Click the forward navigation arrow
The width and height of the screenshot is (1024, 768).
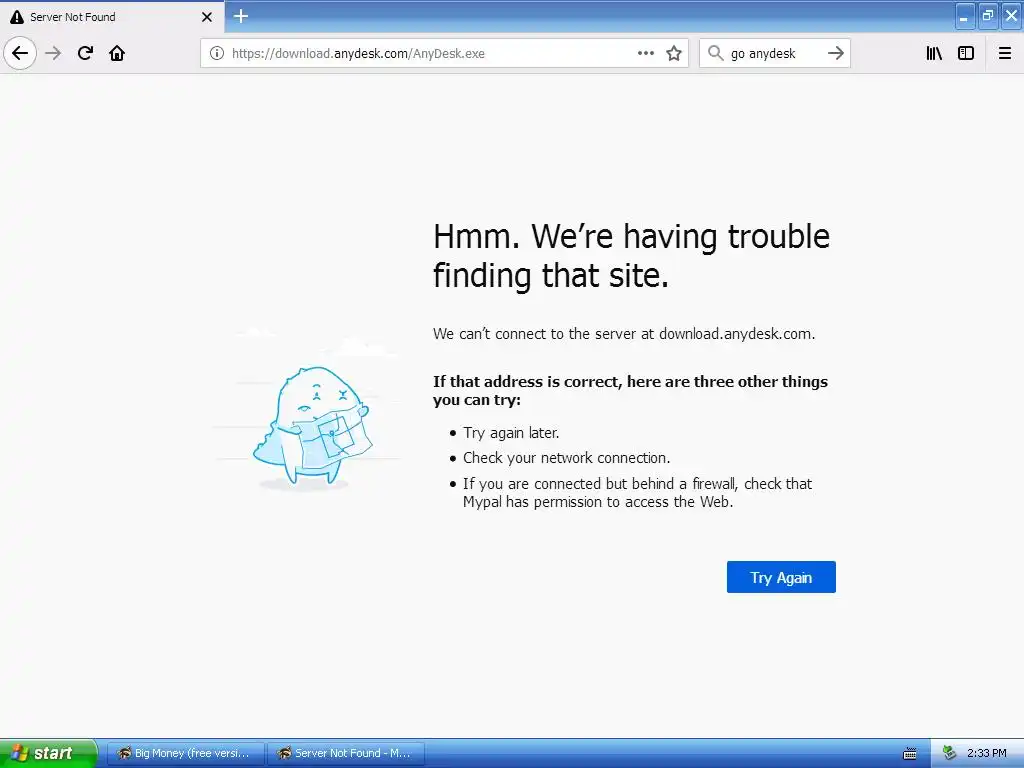(x=53, y=53)
